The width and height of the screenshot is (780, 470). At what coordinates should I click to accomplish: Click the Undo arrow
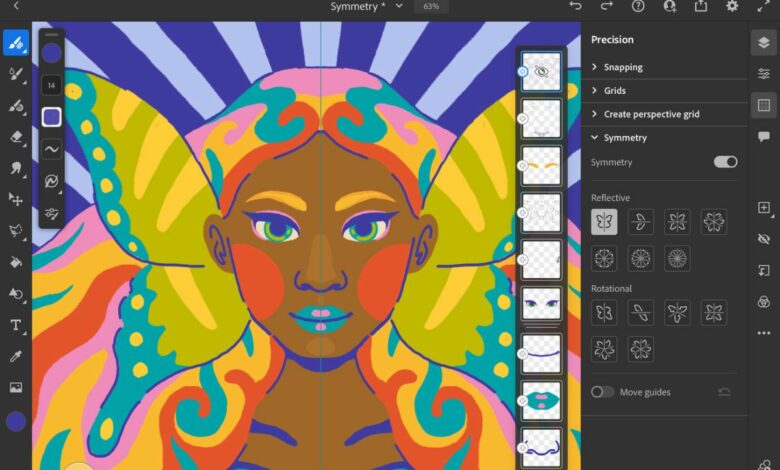coord(575,6)
